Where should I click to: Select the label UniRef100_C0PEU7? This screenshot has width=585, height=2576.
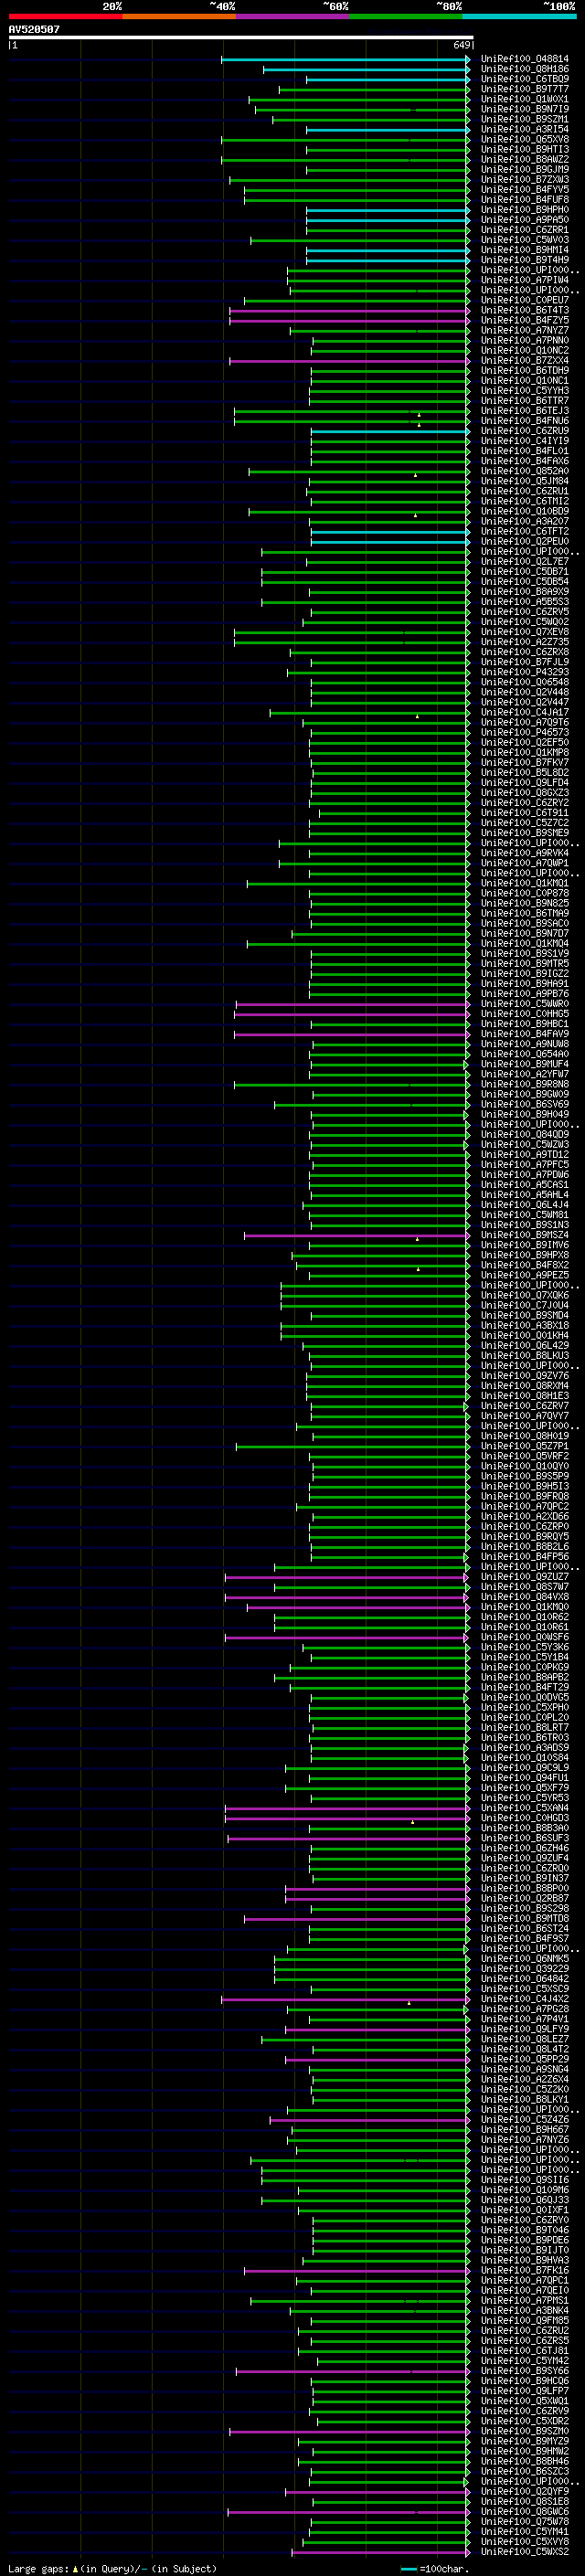coord(524,300)
